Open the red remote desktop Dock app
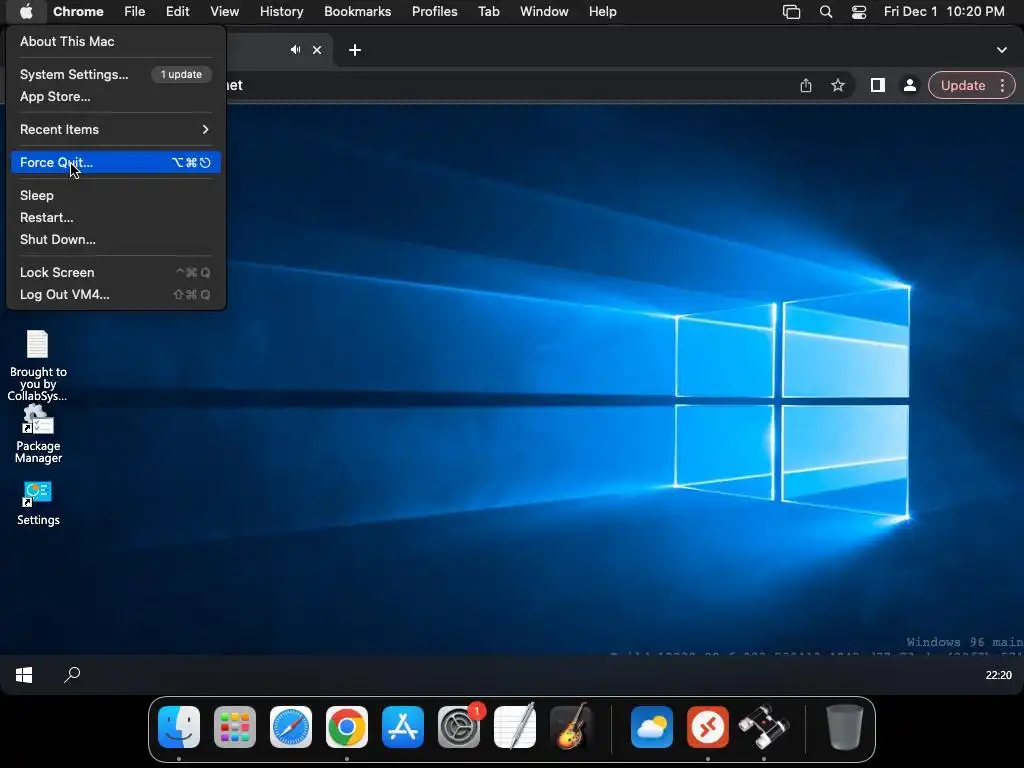Viewport: 1024px width, 768px height. (708, 727)
